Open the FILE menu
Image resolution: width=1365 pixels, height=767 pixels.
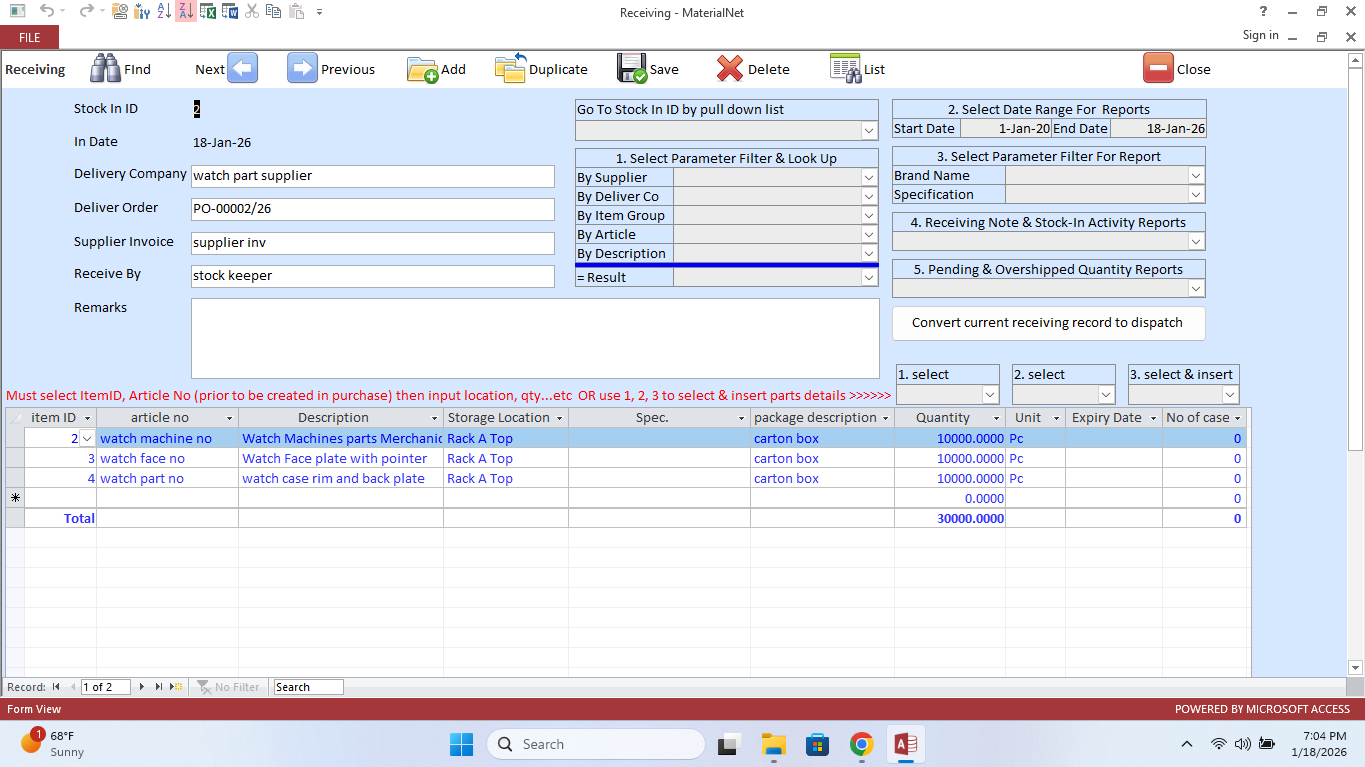[29, 36]
